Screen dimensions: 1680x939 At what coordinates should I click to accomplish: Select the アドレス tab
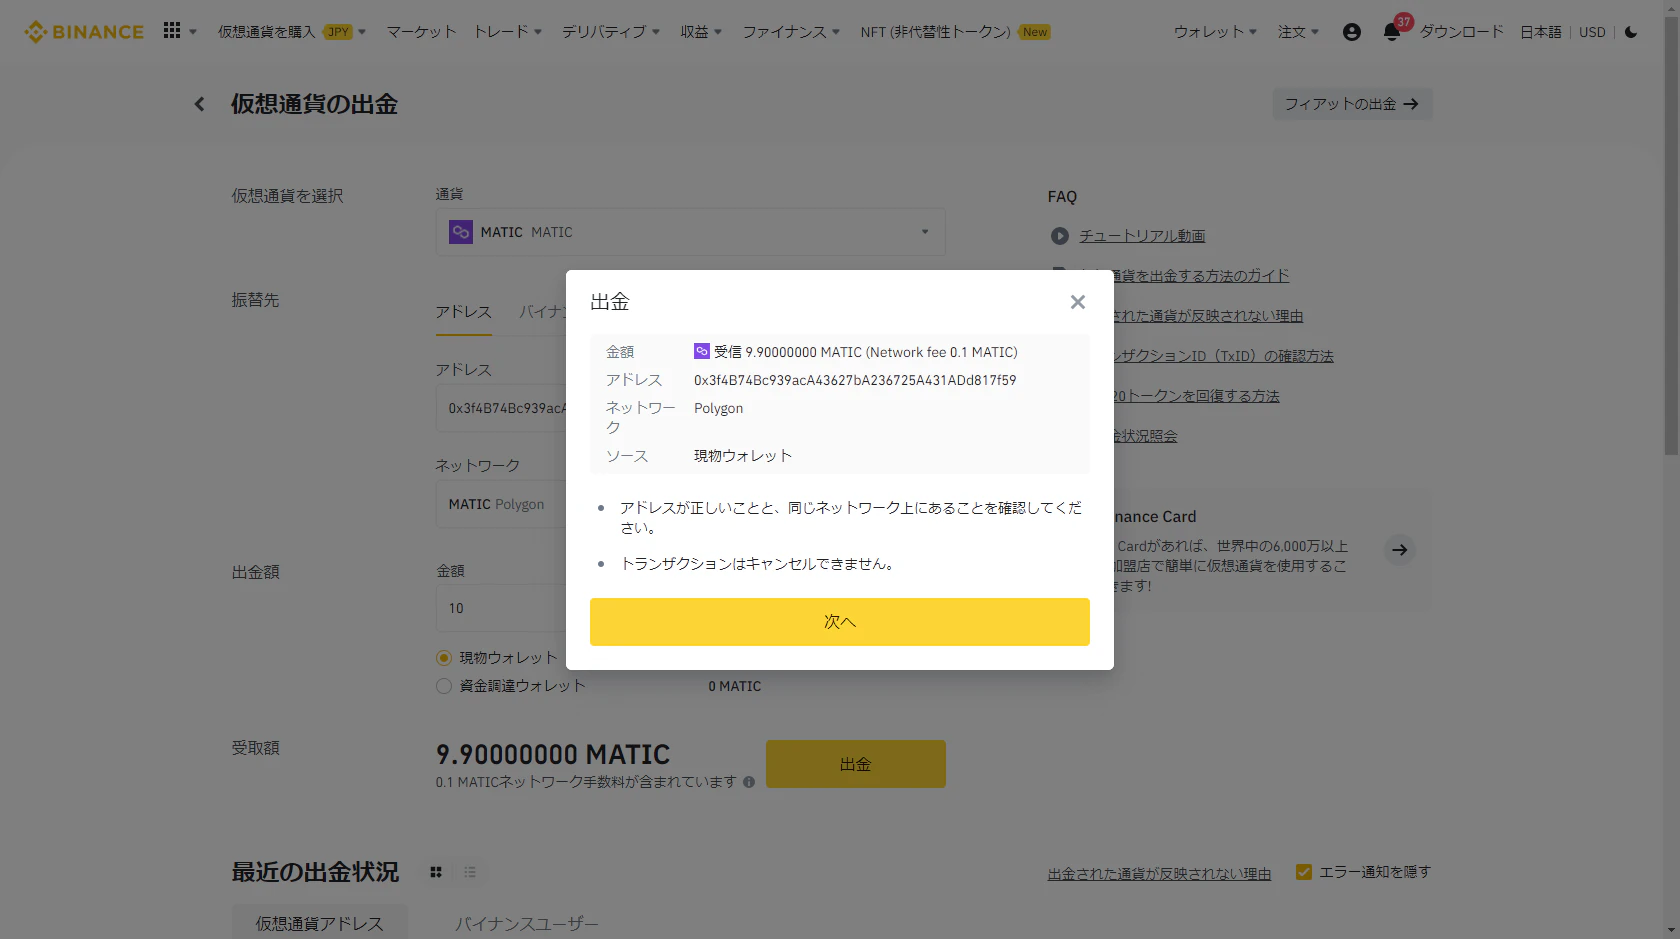(464, 312)
